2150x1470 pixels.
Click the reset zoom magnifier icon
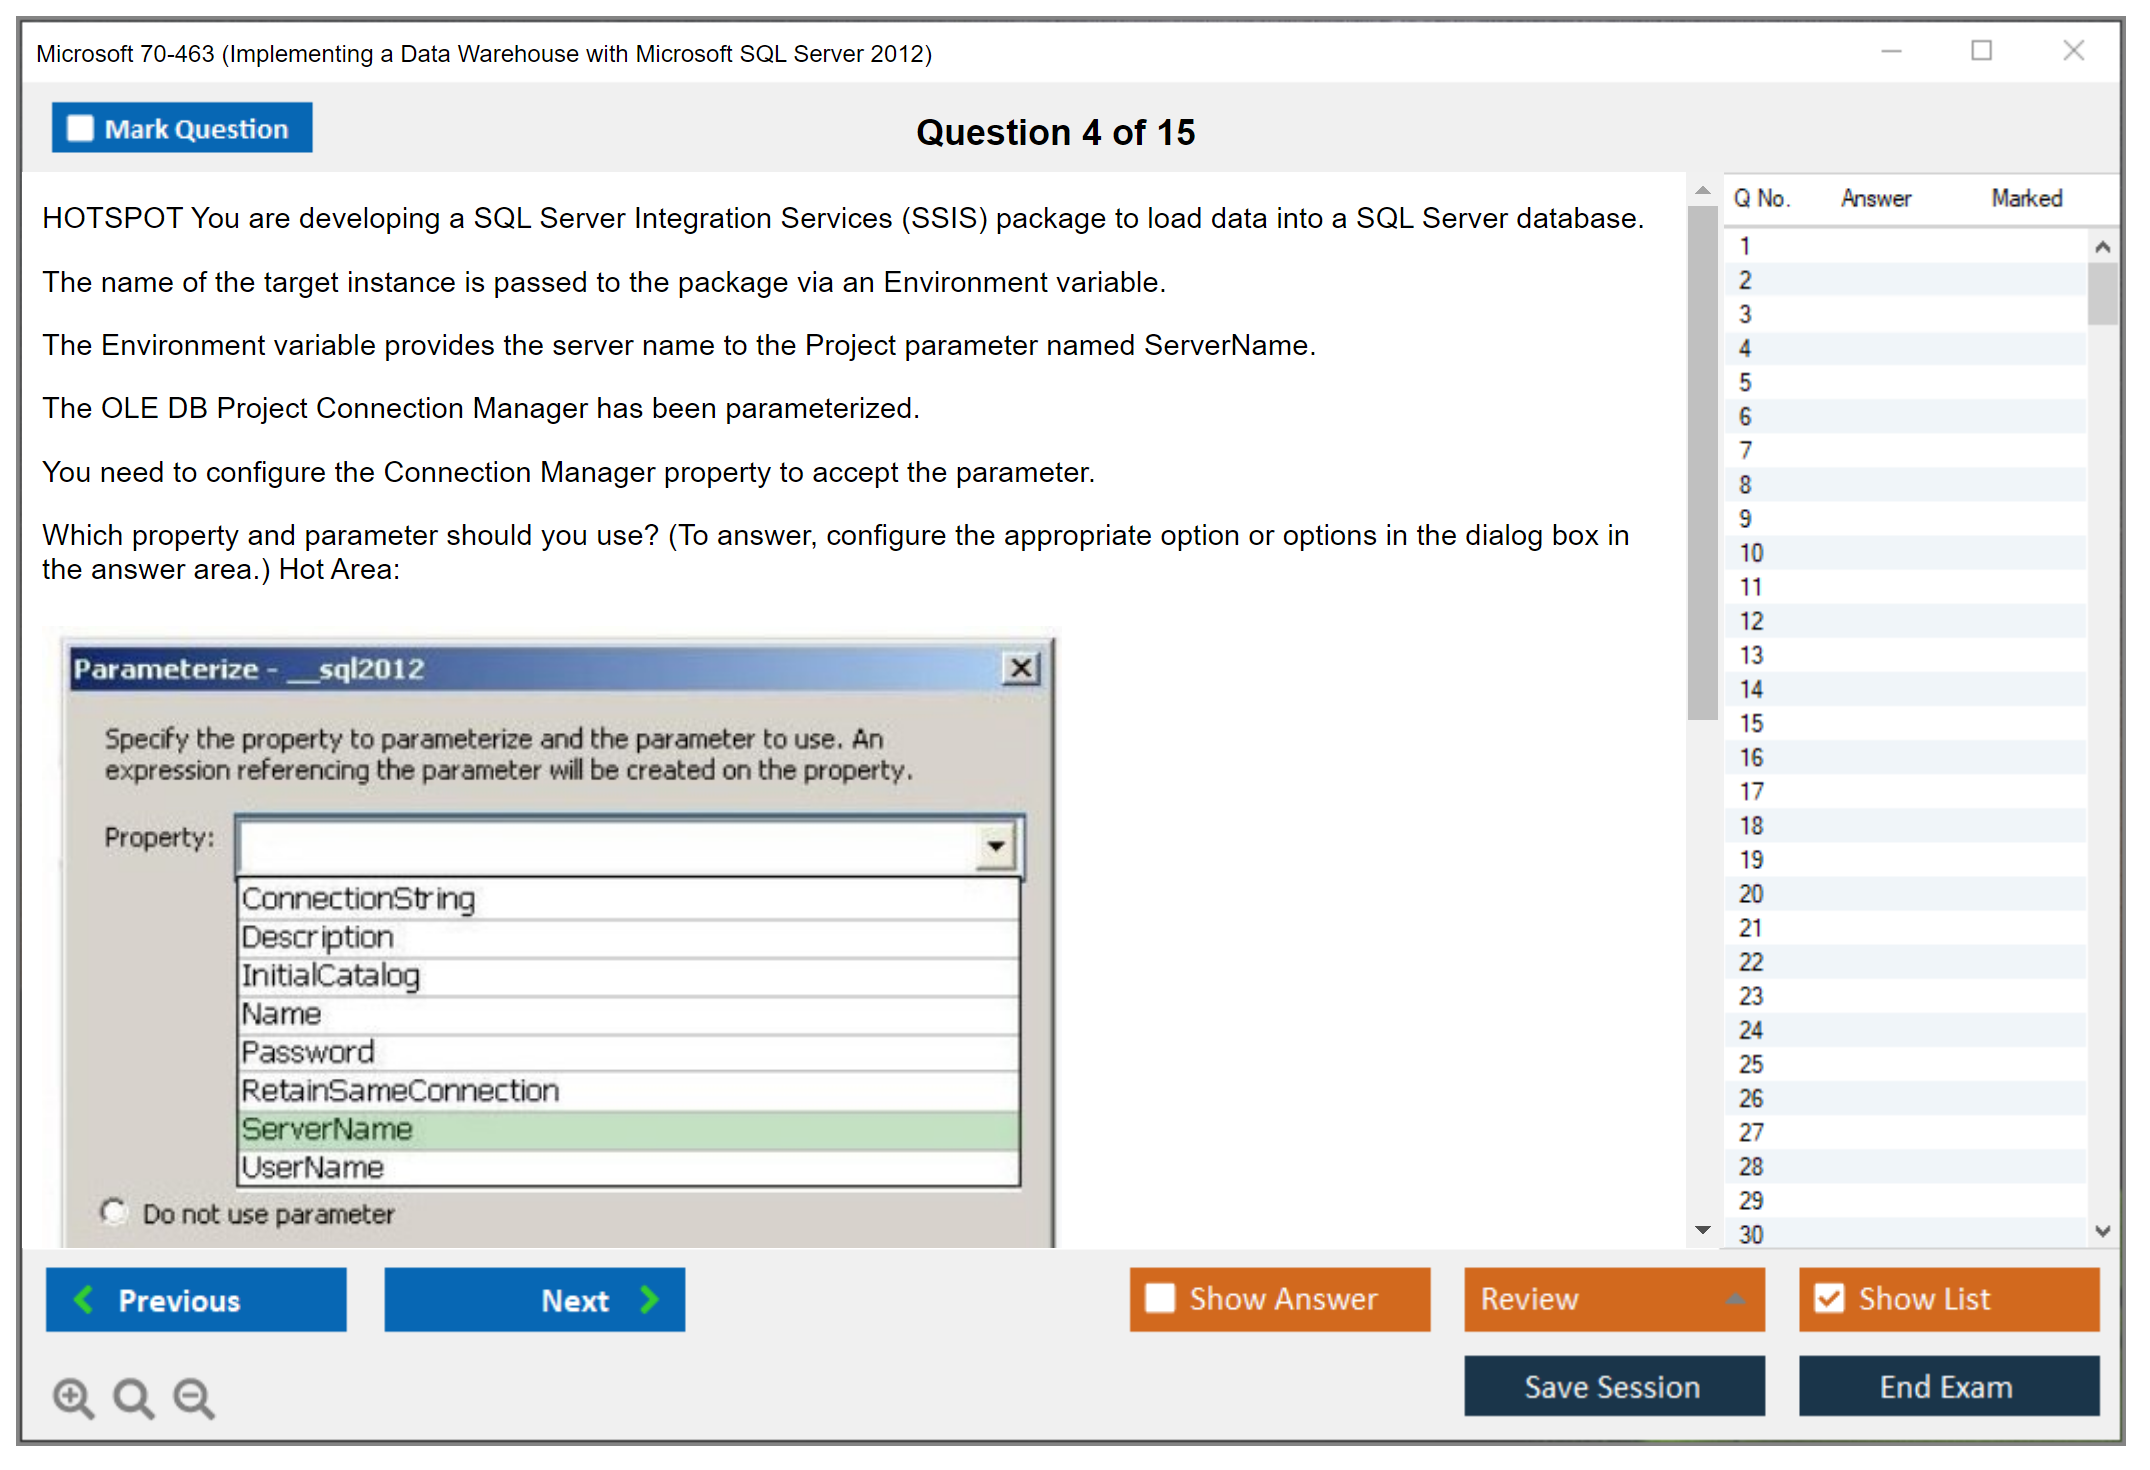point(133,1397)
